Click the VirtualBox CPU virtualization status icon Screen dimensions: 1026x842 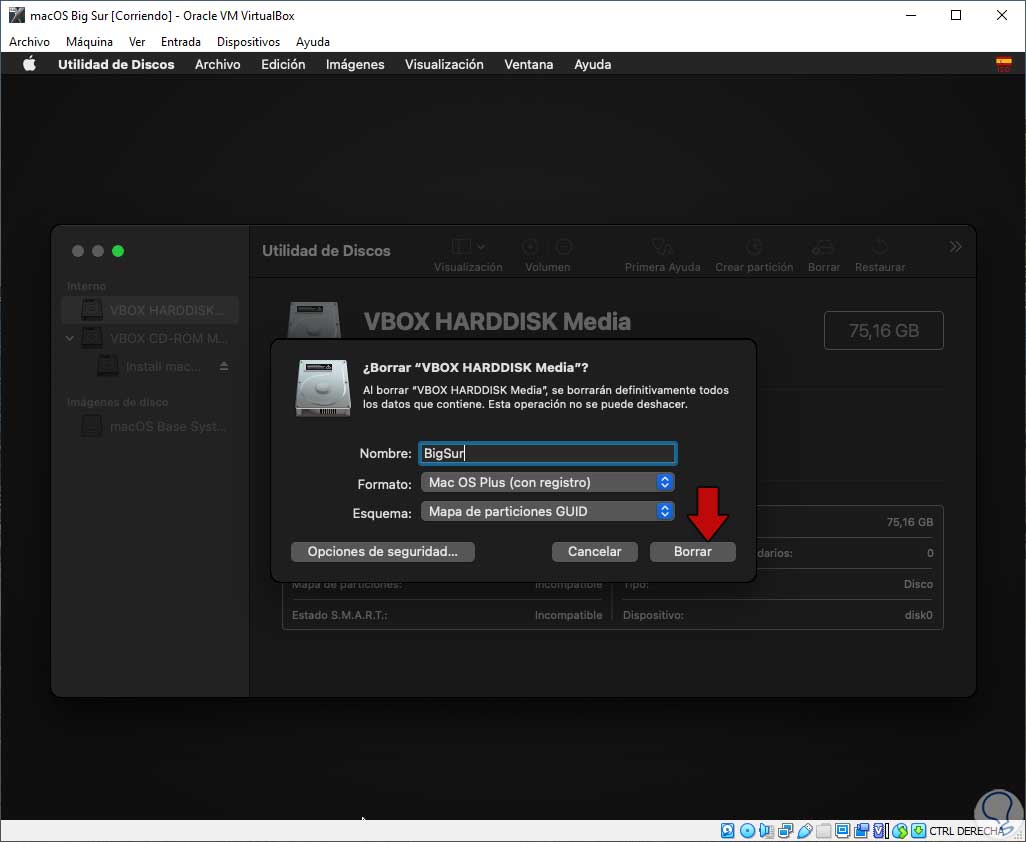click(880, 831)
